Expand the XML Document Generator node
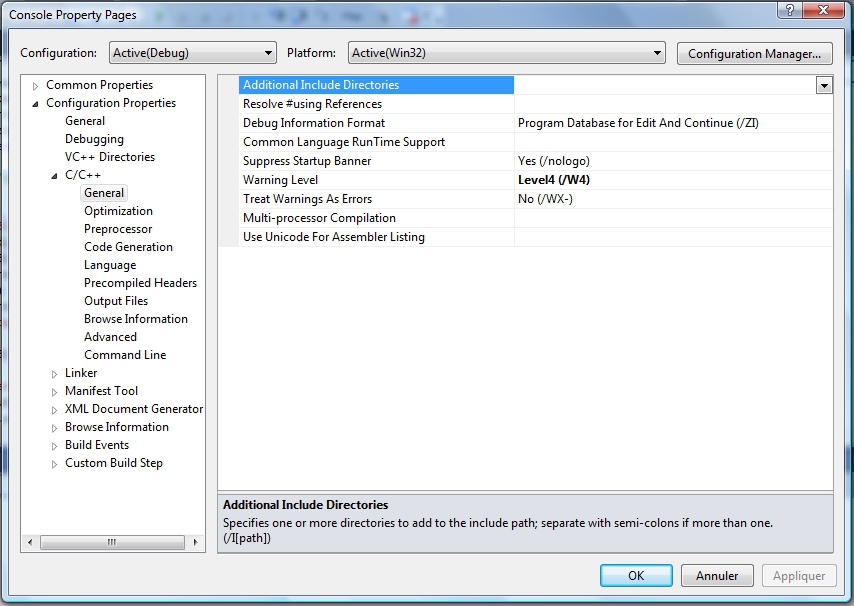 55,410
